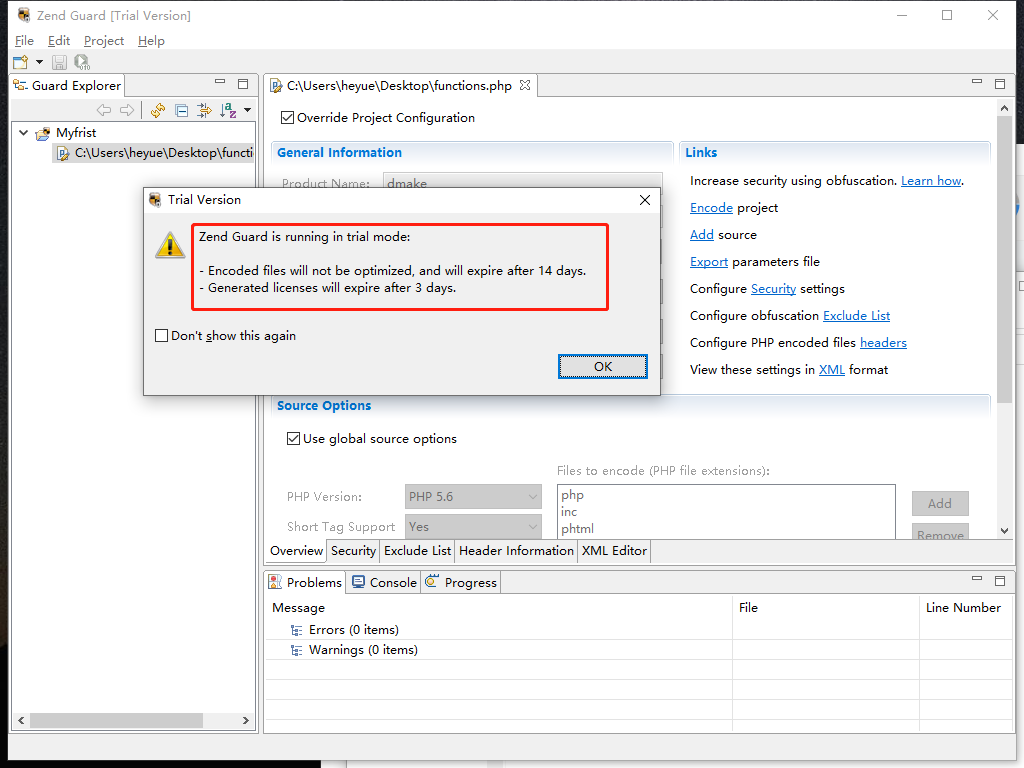Image resolution: width=1024 pixels, height=768 pixels.
Task: Click Guard Explorer horizontal scrollbar right arrow
Action: (246, 720)
